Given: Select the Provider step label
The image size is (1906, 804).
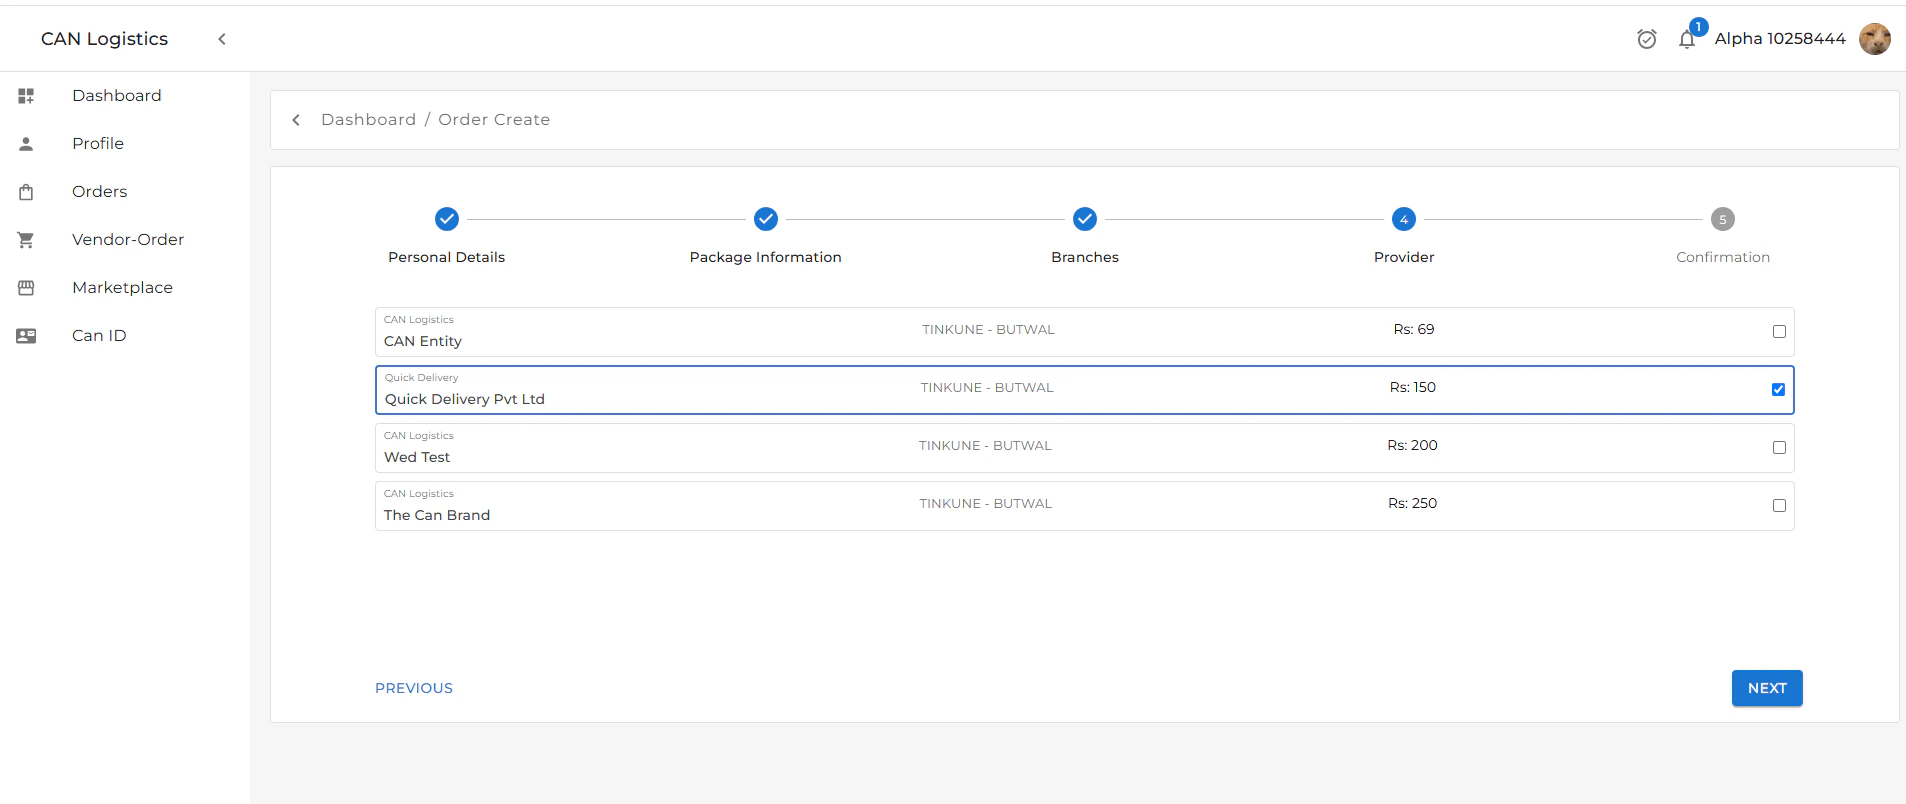Looking at the screenshot, I should pos(1404,257).
